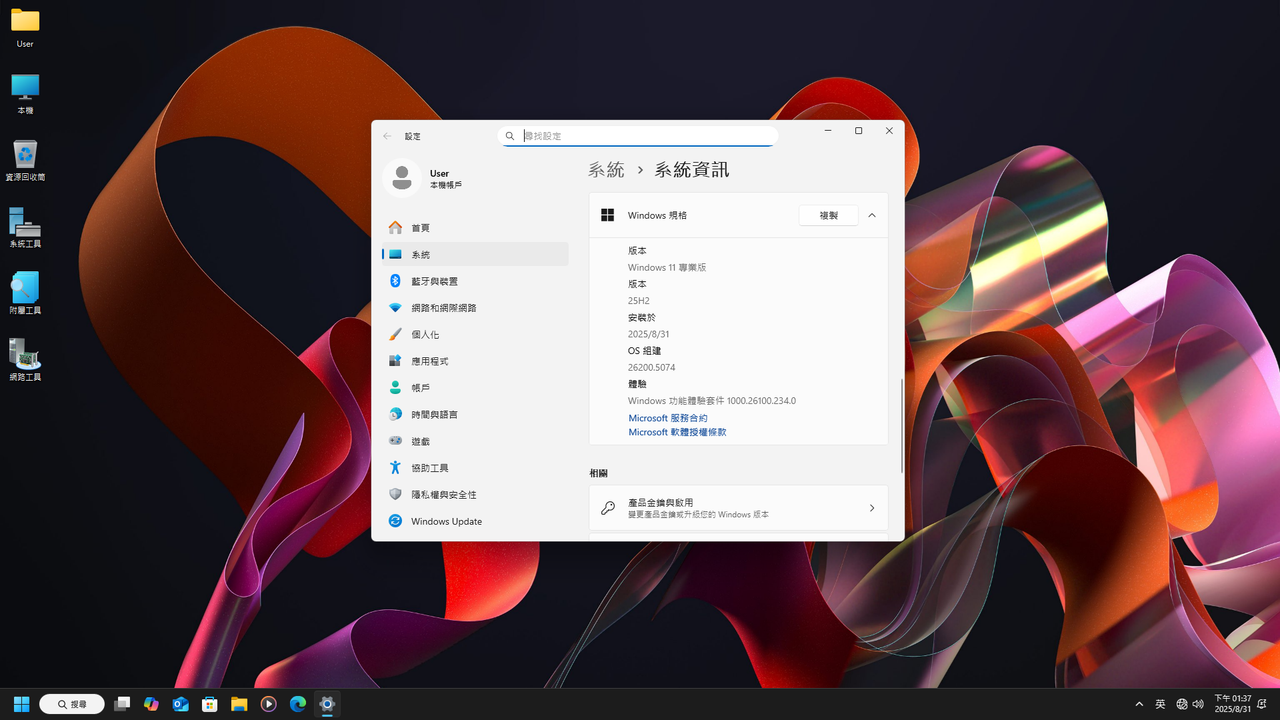The height and width of the screenshot is (720, 1280).
Task: Click the 2025/8/31 install date value
Action: pos(649,334)
